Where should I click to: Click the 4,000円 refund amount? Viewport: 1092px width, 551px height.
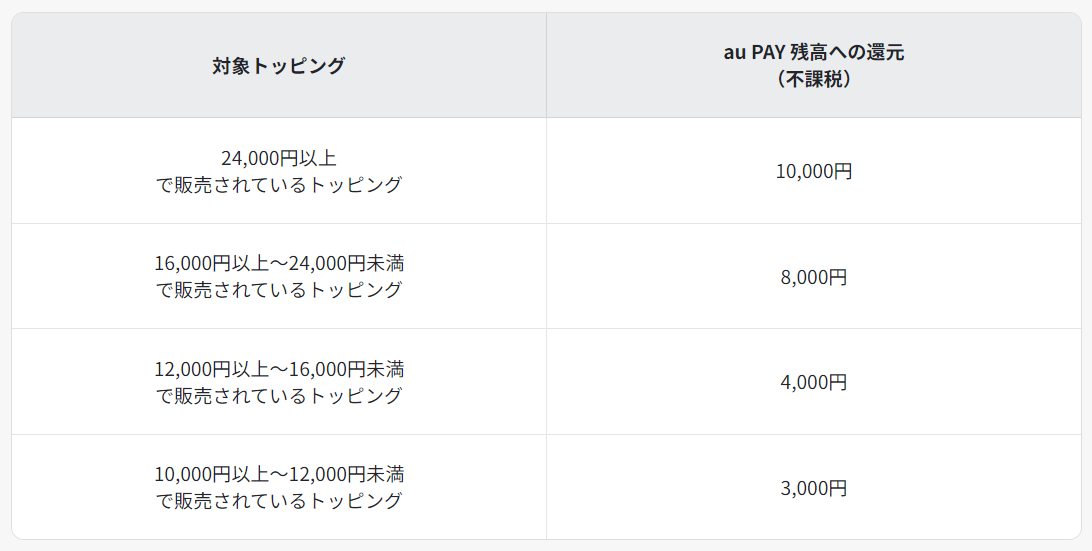pyautogui.click(x=813, y=382)
